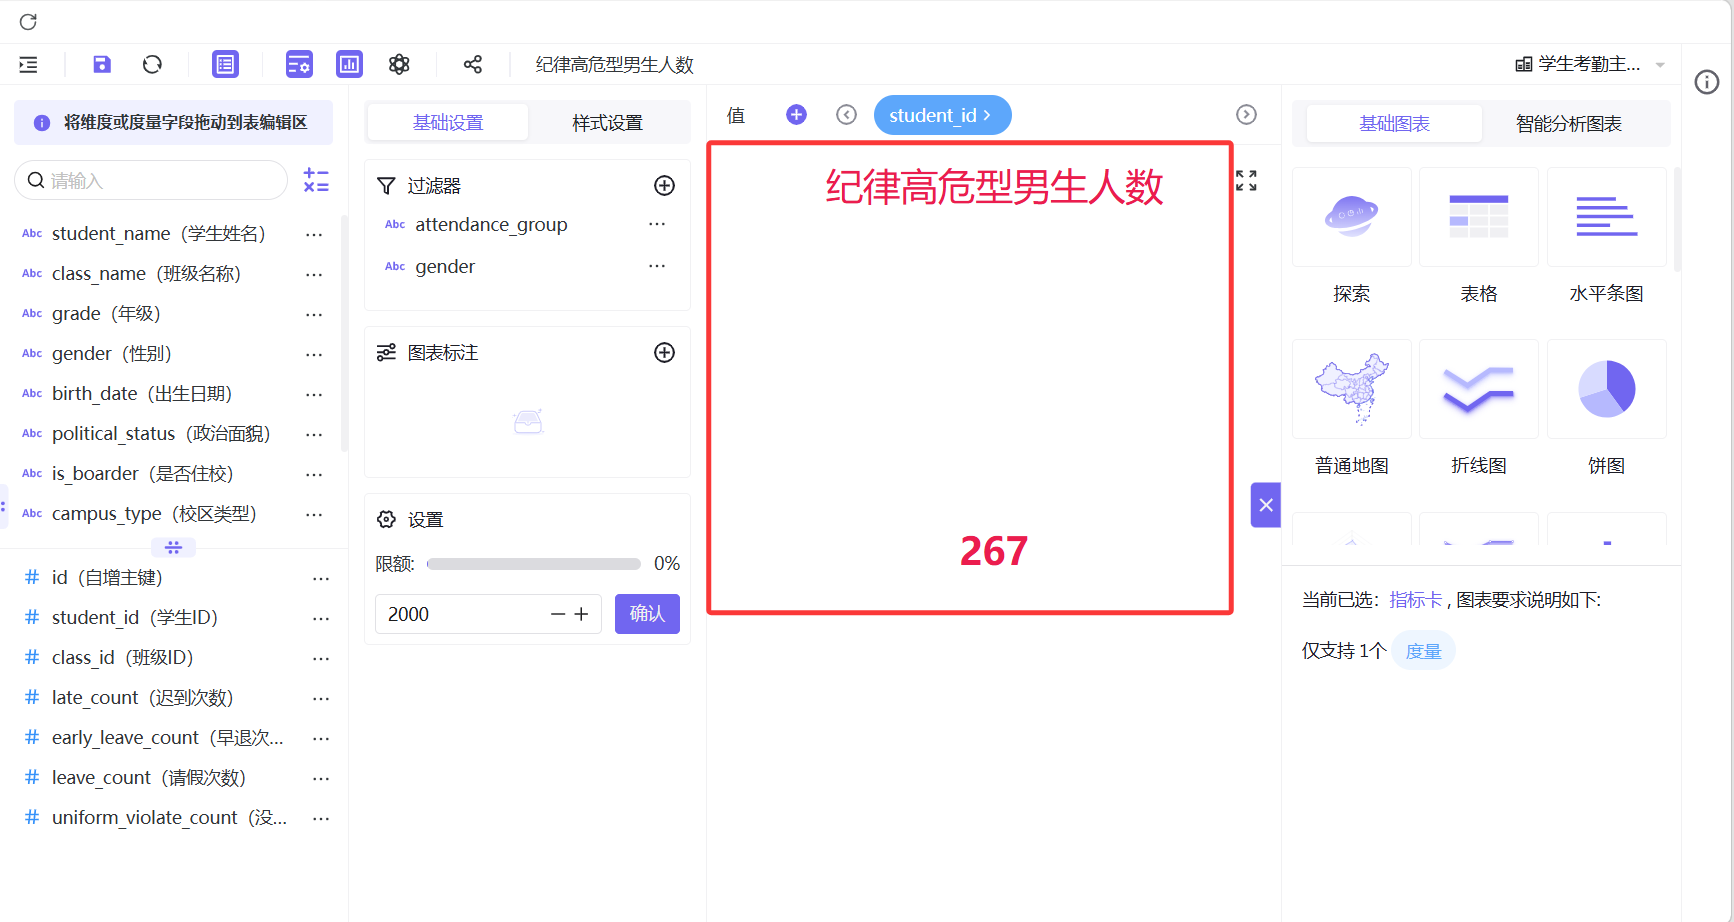Screen dimensions: 1734x922
Task: Open options menu for uniform_violate_count field
Action: [321, 818]
